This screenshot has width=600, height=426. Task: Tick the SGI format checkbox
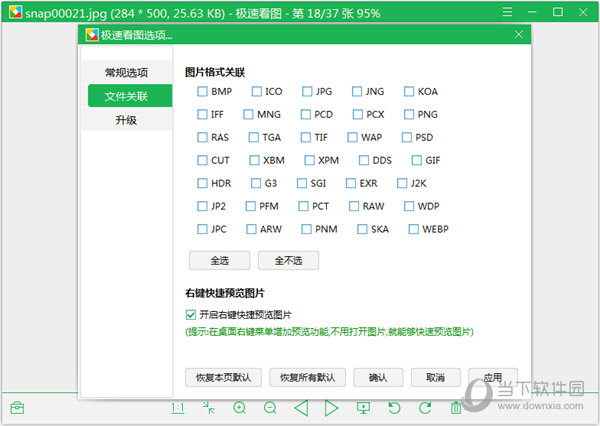point(302,183)
